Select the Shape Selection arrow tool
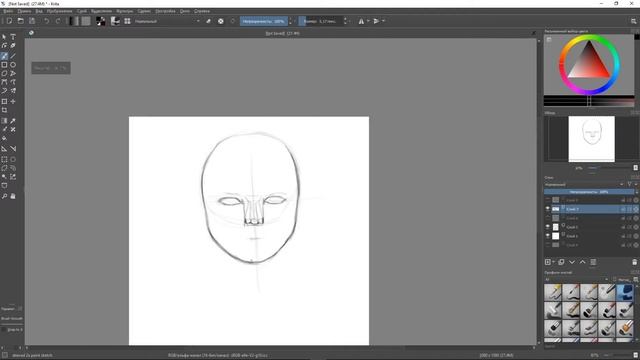Image resolution: width=640 pixels, height=360 pixels. (x=4, y=37)
